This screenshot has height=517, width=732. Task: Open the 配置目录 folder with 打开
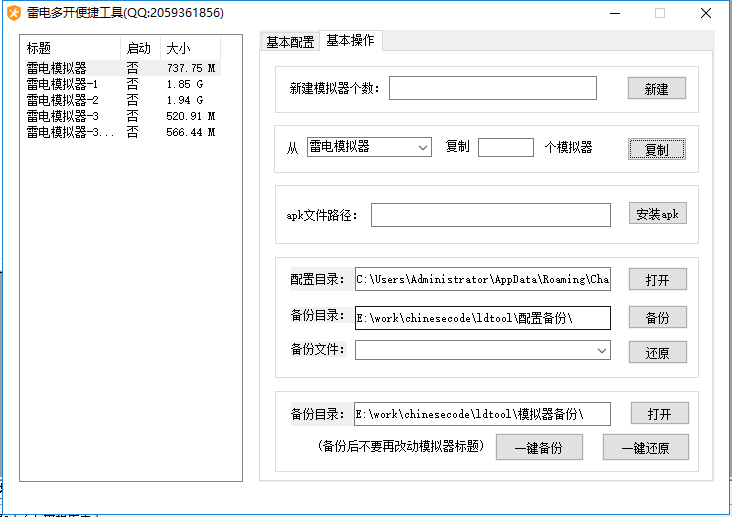pos(657,279)
